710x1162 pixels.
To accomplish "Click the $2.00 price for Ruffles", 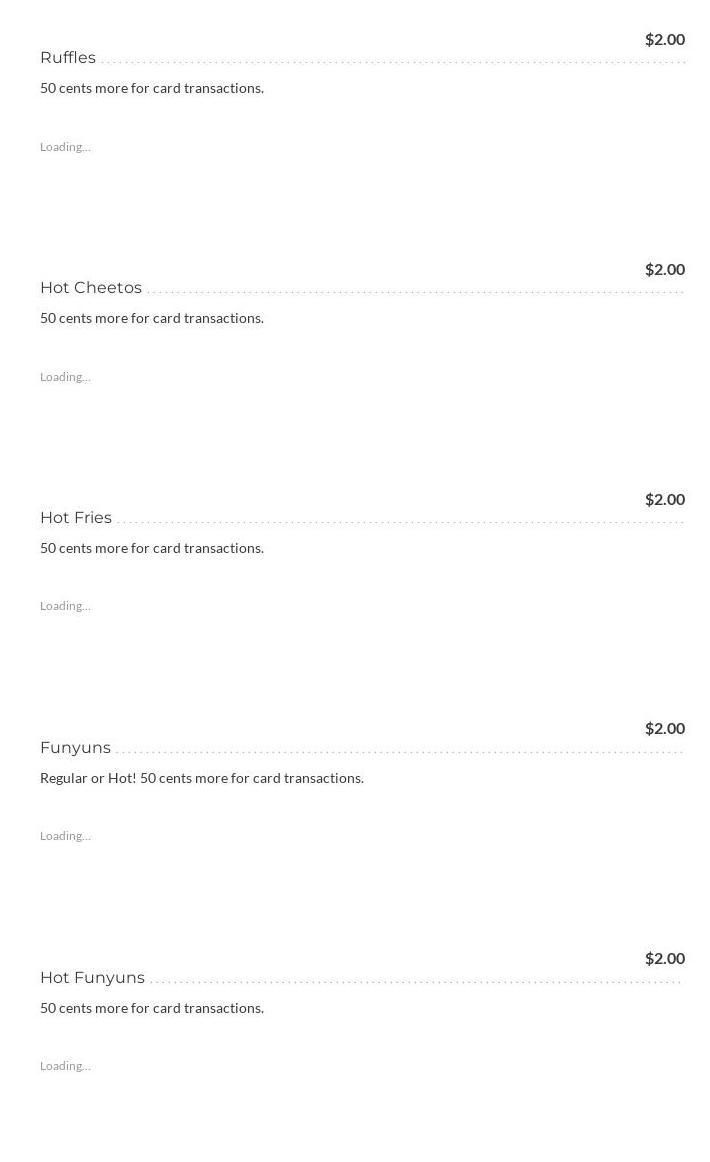I will point(664,39).
